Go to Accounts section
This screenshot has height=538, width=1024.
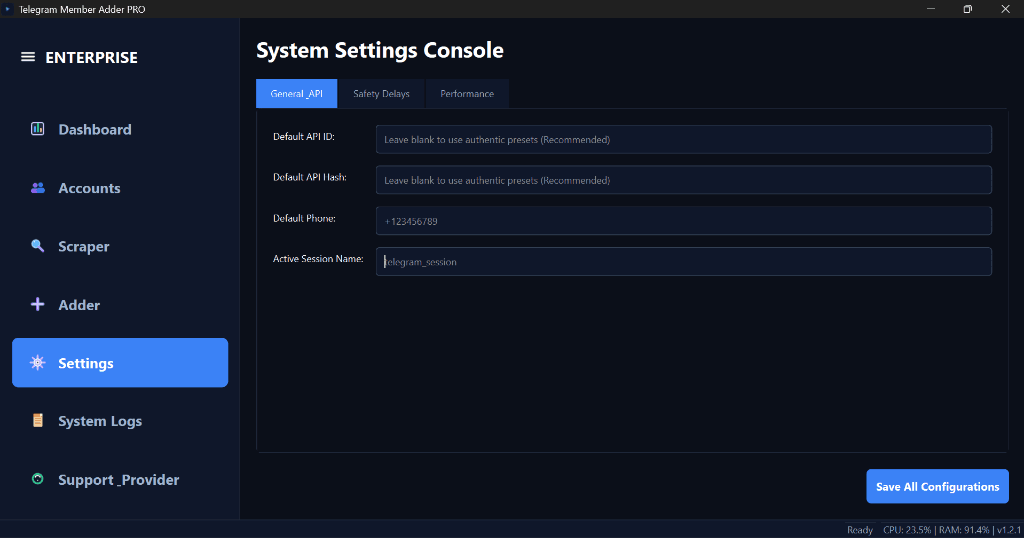pos(120,188)
